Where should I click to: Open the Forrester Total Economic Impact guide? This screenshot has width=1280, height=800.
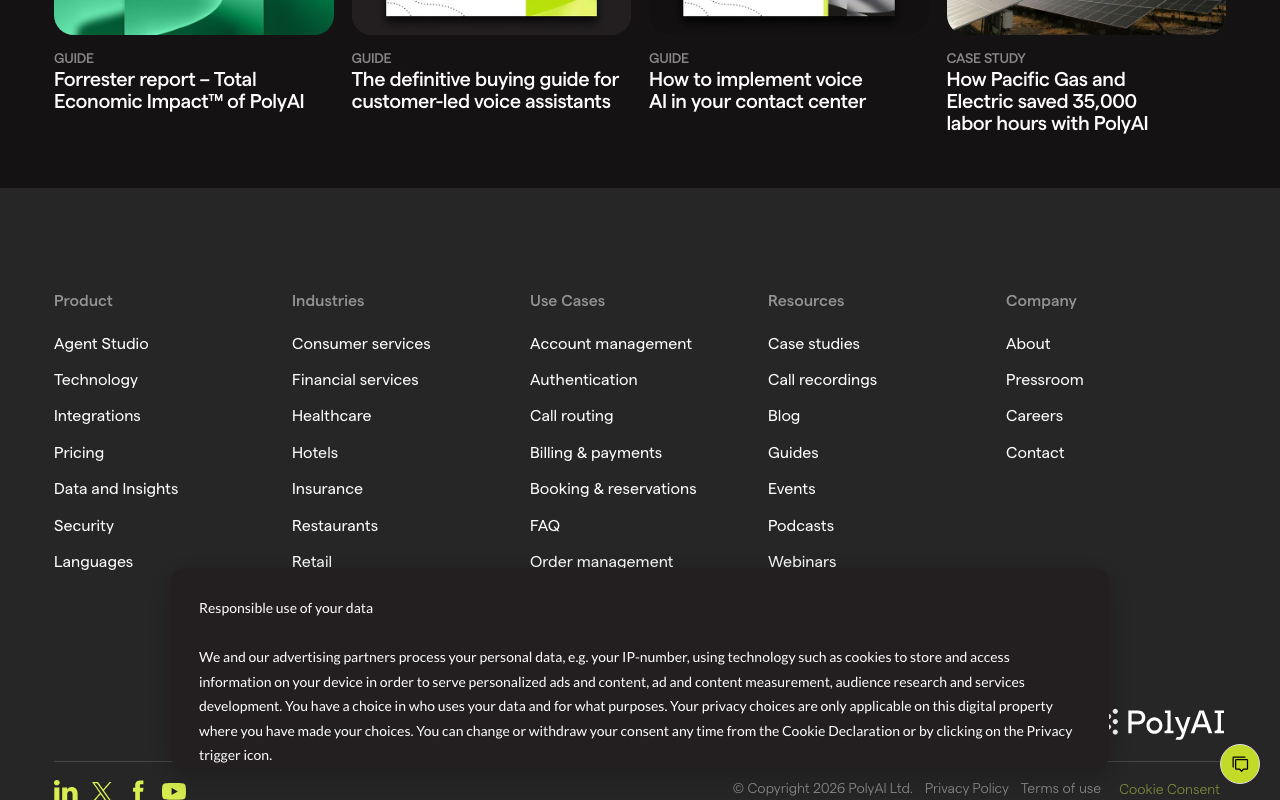tap(179, 91)
